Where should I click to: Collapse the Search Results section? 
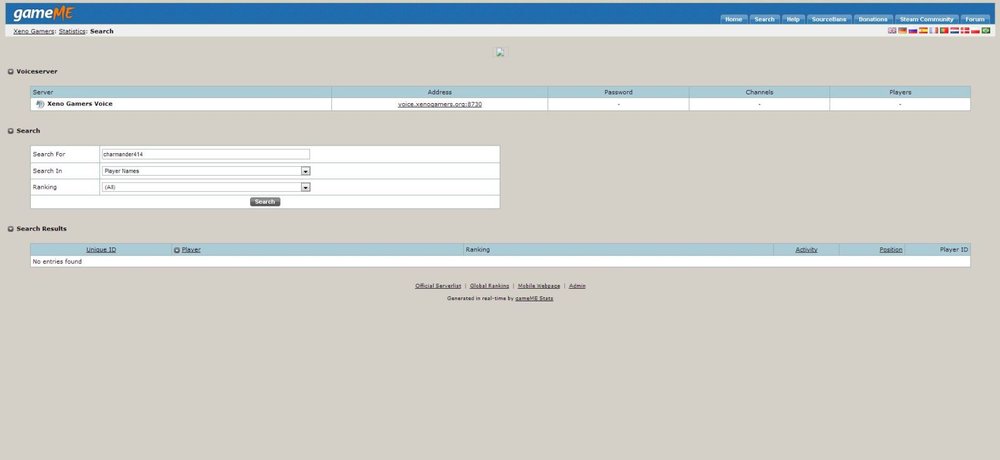(x=11, y=229)
